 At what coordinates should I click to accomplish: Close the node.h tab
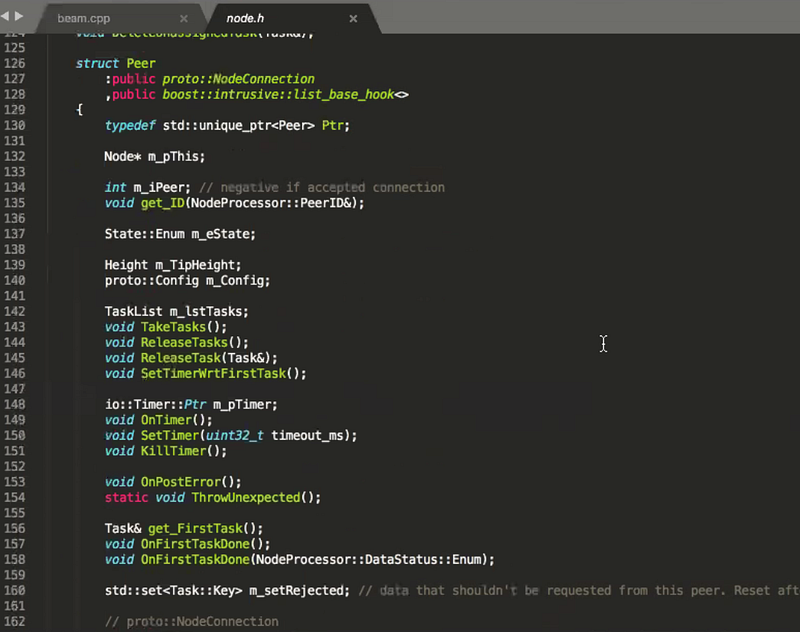(353, 18)
